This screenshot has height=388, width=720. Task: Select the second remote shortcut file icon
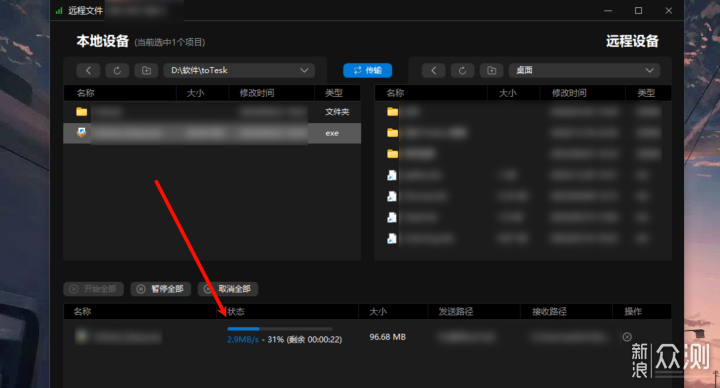(x=392, y=196)
